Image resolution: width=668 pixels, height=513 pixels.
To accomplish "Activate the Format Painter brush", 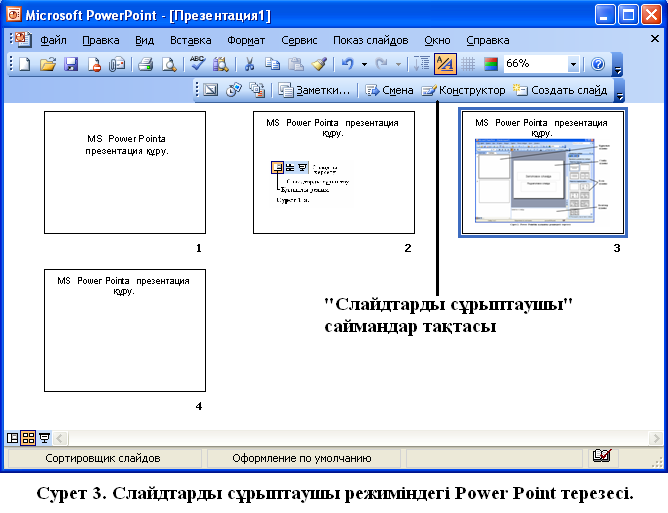I will point(319,64).
